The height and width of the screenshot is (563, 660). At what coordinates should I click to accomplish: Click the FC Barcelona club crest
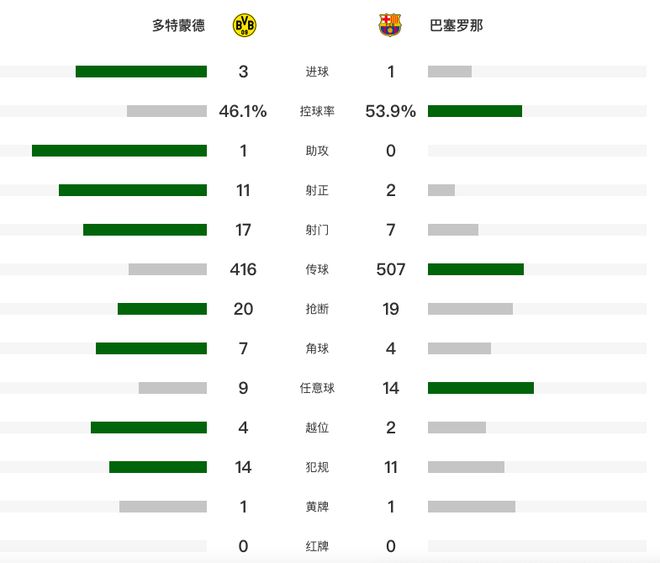(390, 25)
